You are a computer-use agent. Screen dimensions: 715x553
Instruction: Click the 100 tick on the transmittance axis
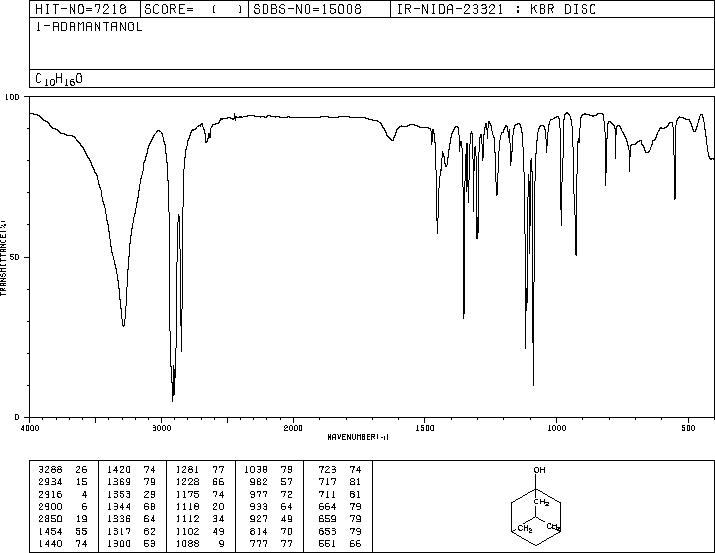pyautogui.click(x=12, y=97)
